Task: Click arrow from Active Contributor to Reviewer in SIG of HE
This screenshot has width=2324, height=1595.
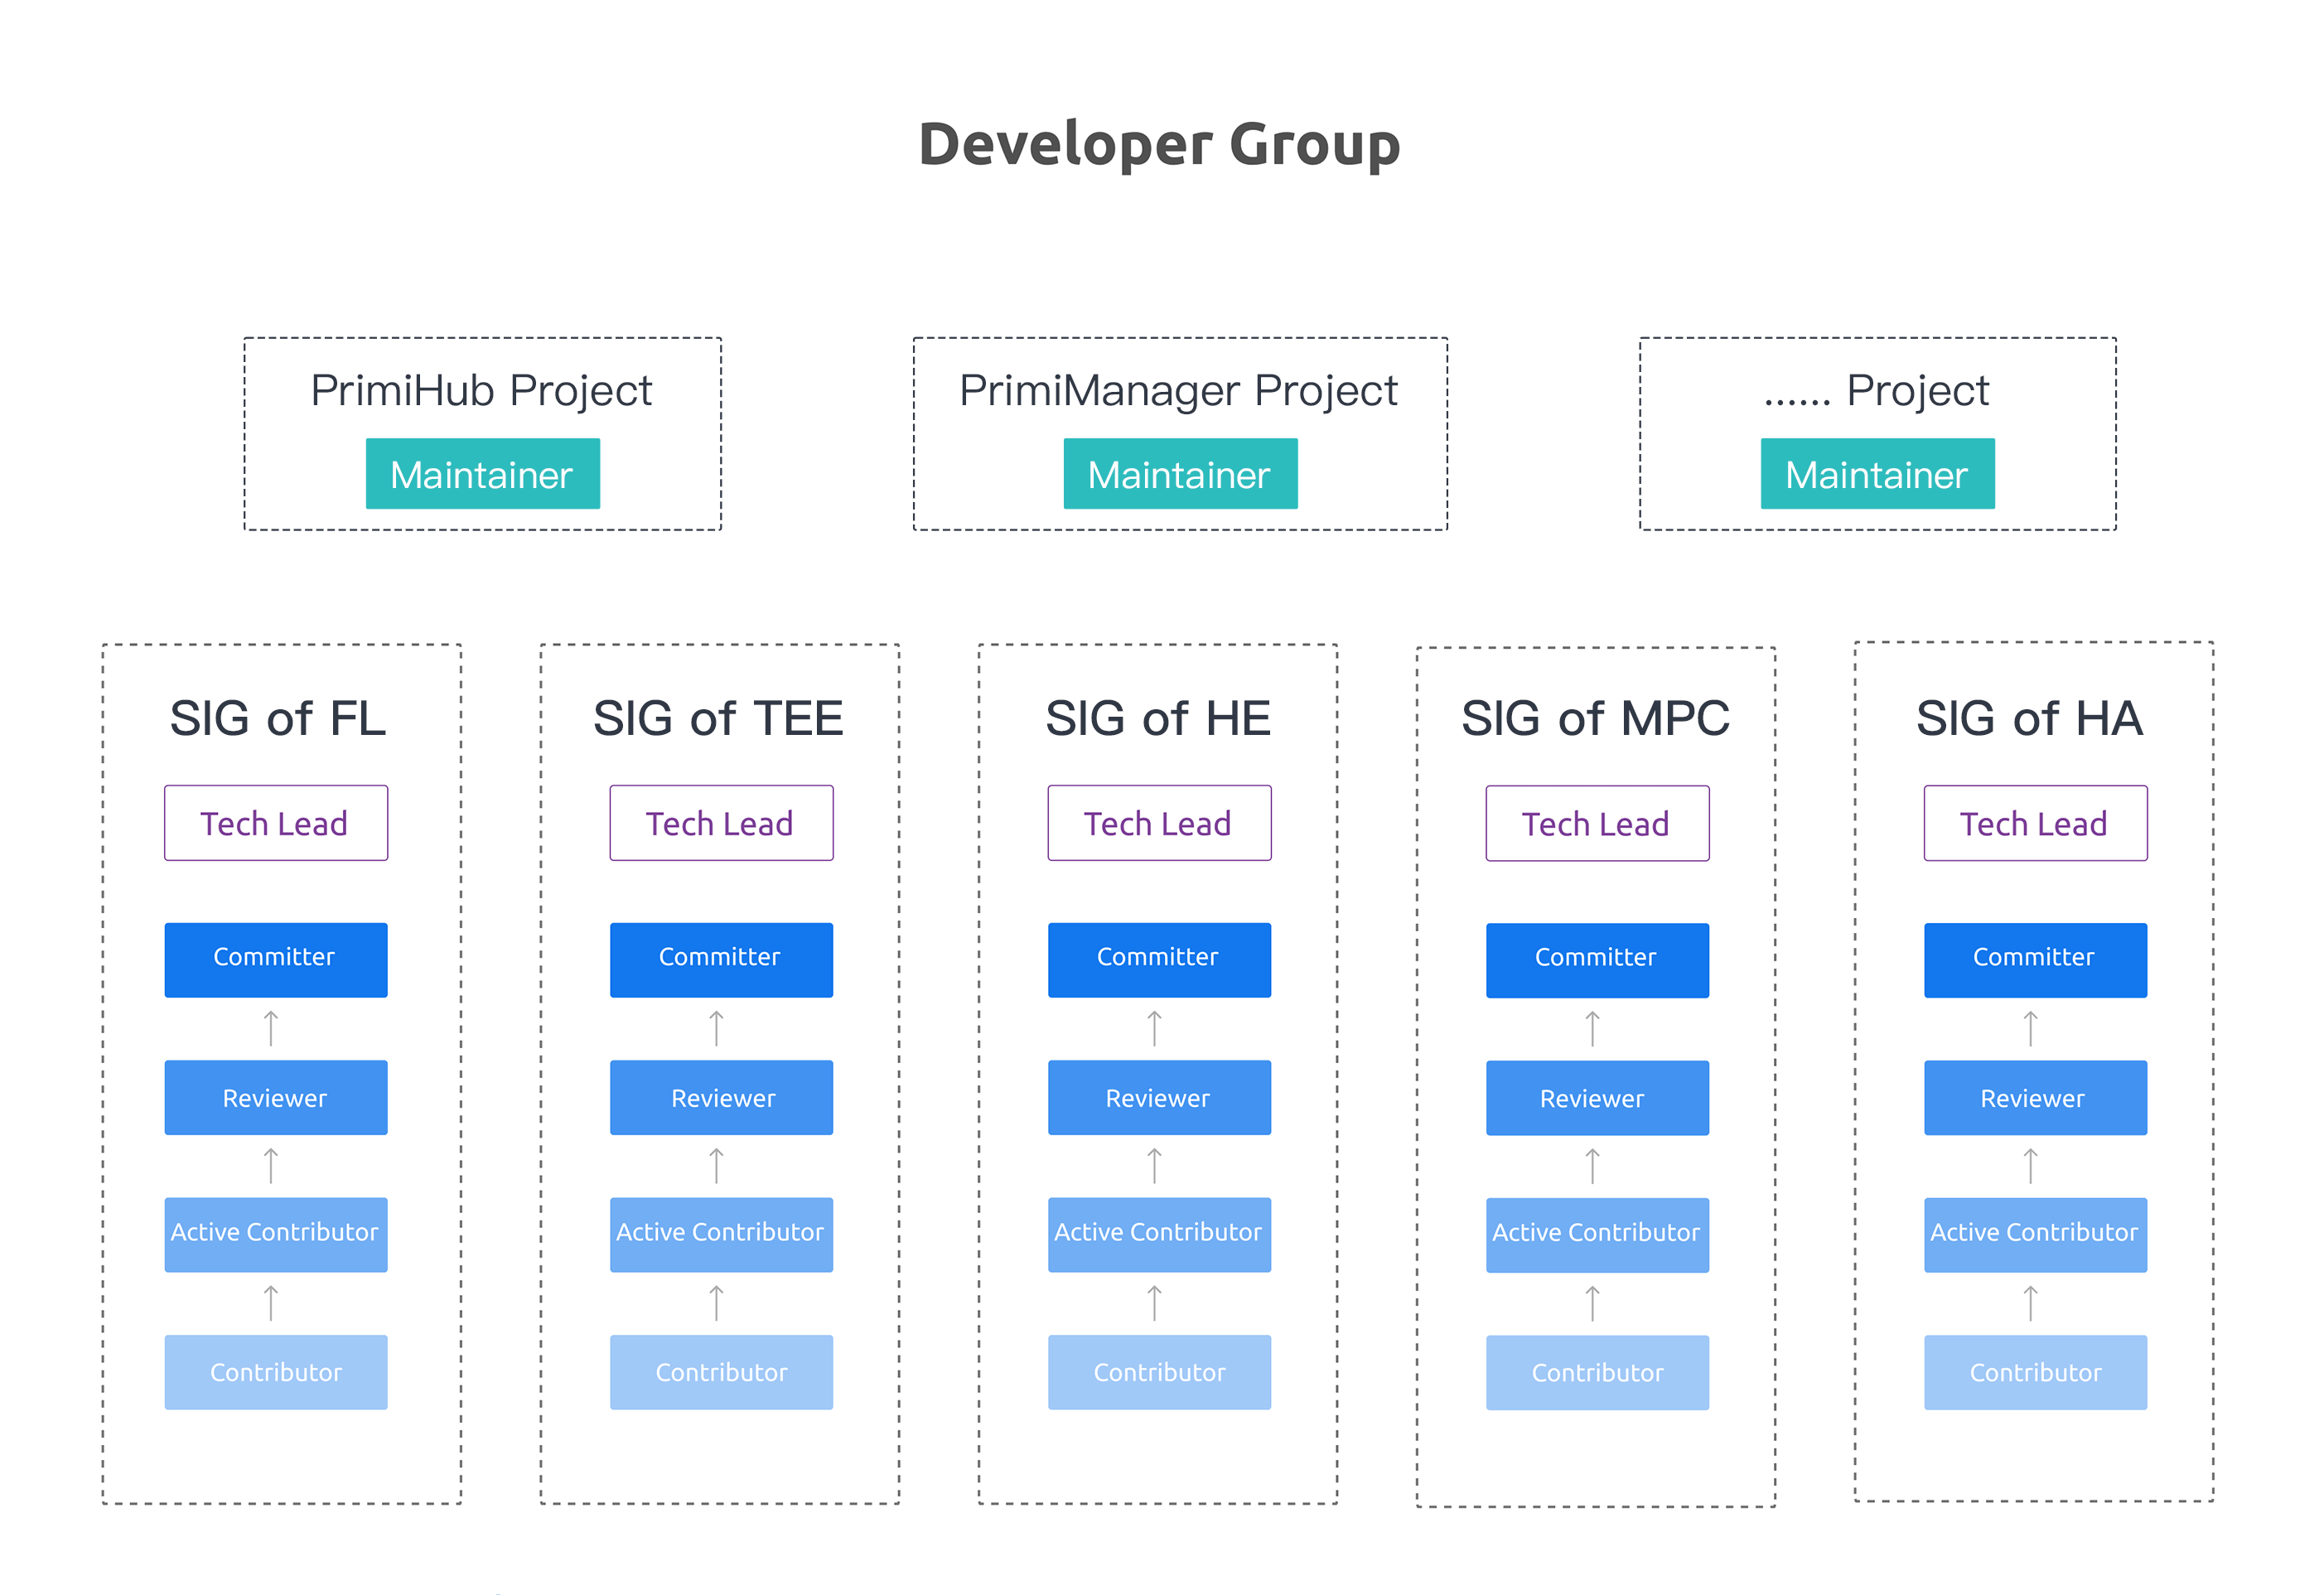Action: pyautogui.click(x=1154, y=1166)
